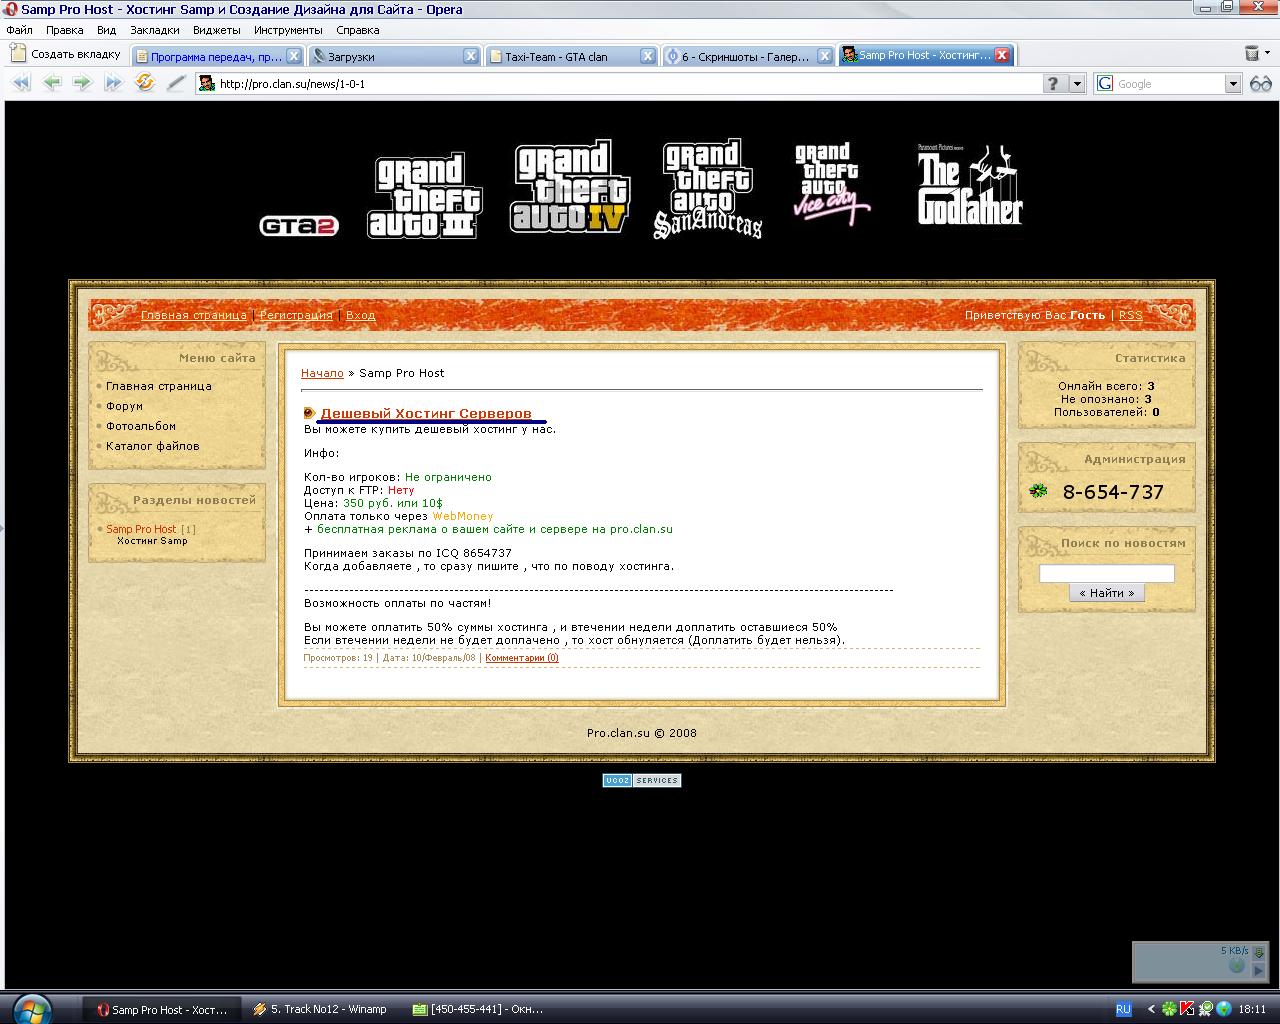Image resolution: width=1280 pixels, height=1024 pixels.
Task: Click the arrow icon before the article title
Action: 309,413
